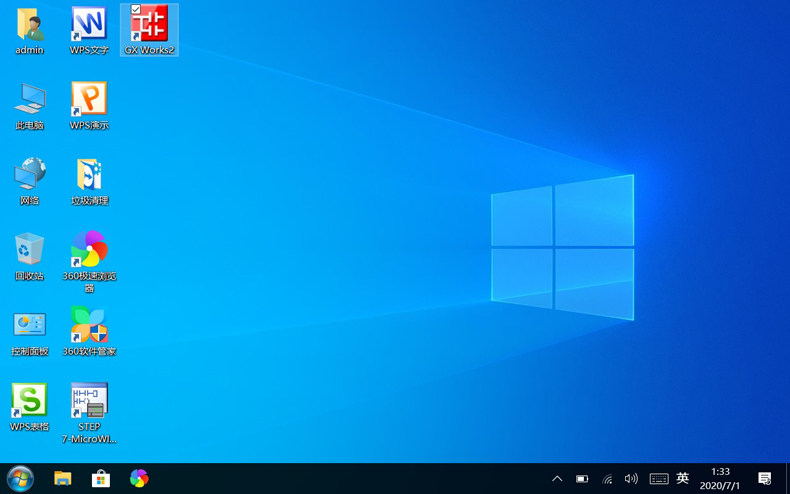The image size is (790, 494).
Task: Click the '360极速浏览器' label text
Action: 89,282
